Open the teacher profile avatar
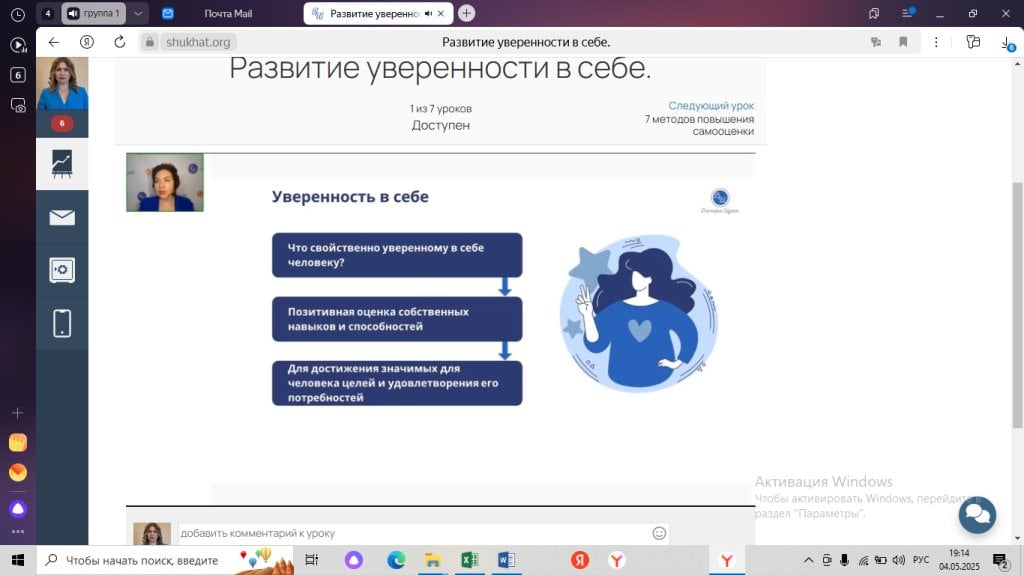This screenshot has width=1024, height=575. tap(62, 83)
